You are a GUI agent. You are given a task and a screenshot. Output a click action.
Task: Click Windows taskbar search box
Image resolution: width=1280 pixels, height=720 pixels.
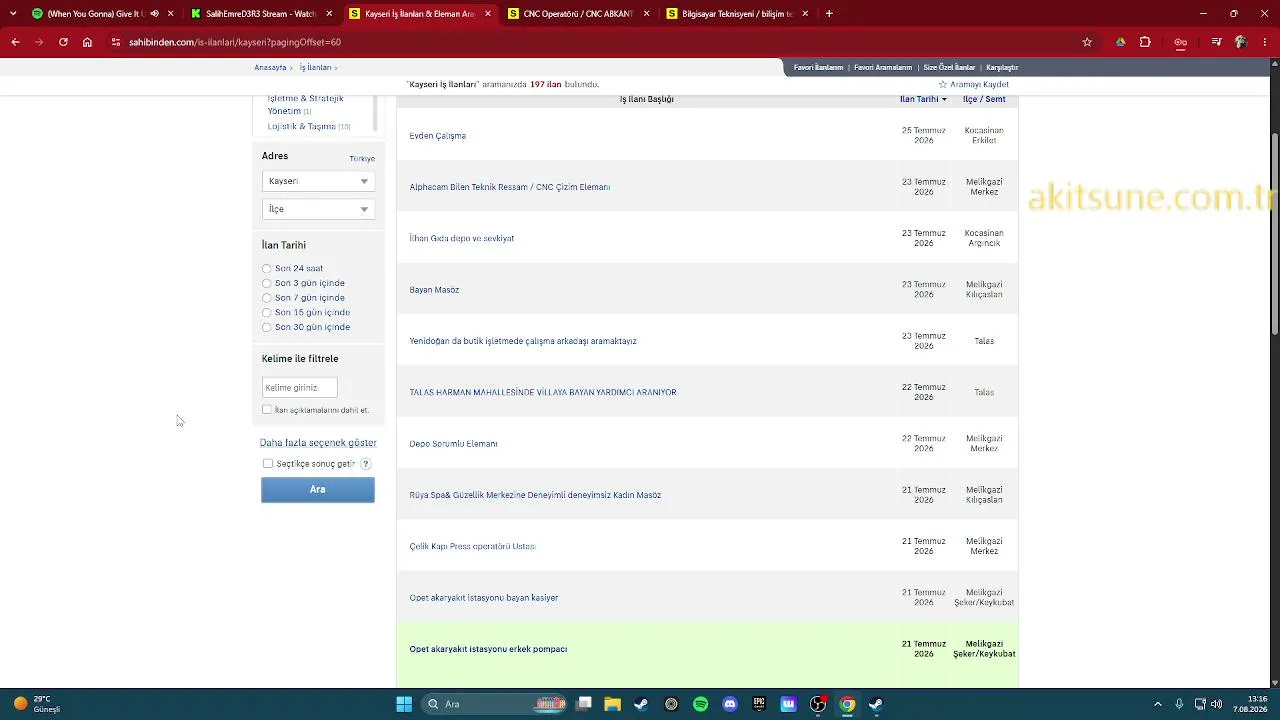pos(496,704)
